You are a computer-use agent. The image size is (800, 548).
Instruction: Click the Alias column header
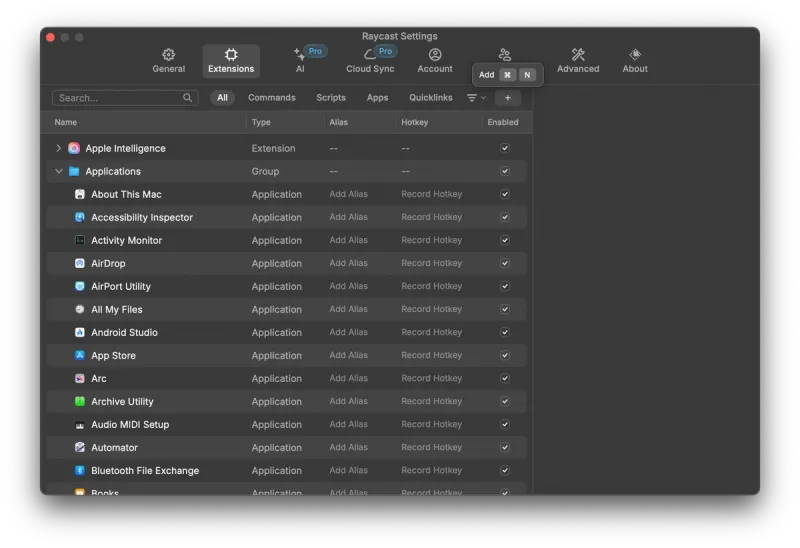point(338,122)
